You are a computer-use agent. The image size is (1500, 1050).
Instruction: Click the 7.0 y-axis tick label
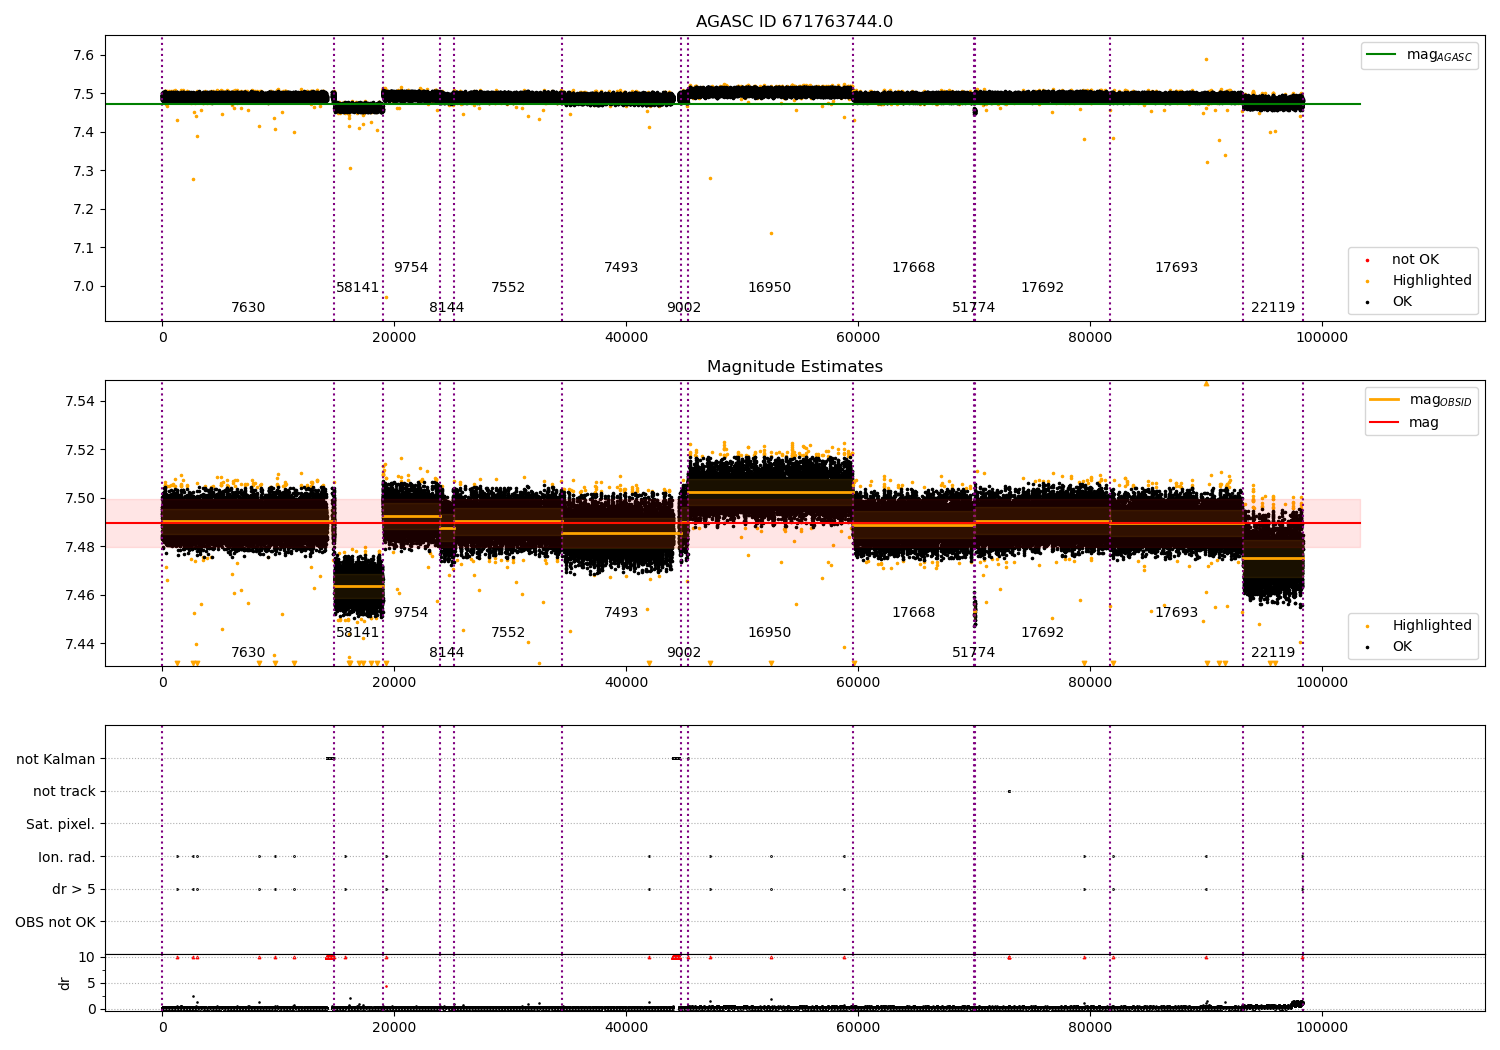tap(84, 287)
